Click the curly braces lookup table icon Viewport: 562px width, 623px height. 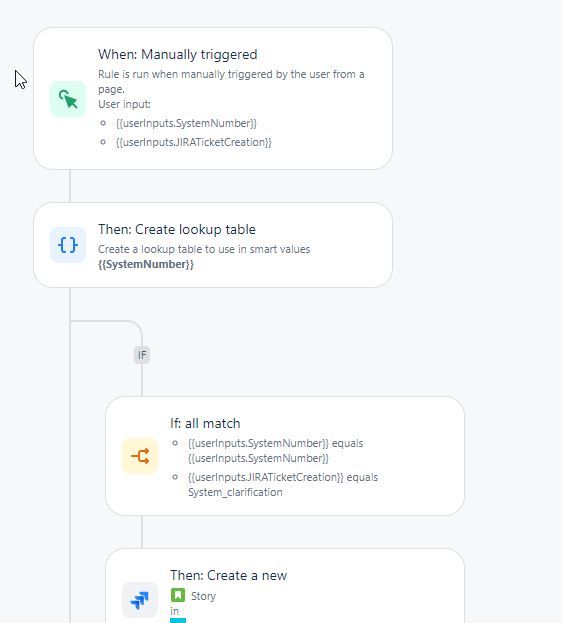click(68, 245)
